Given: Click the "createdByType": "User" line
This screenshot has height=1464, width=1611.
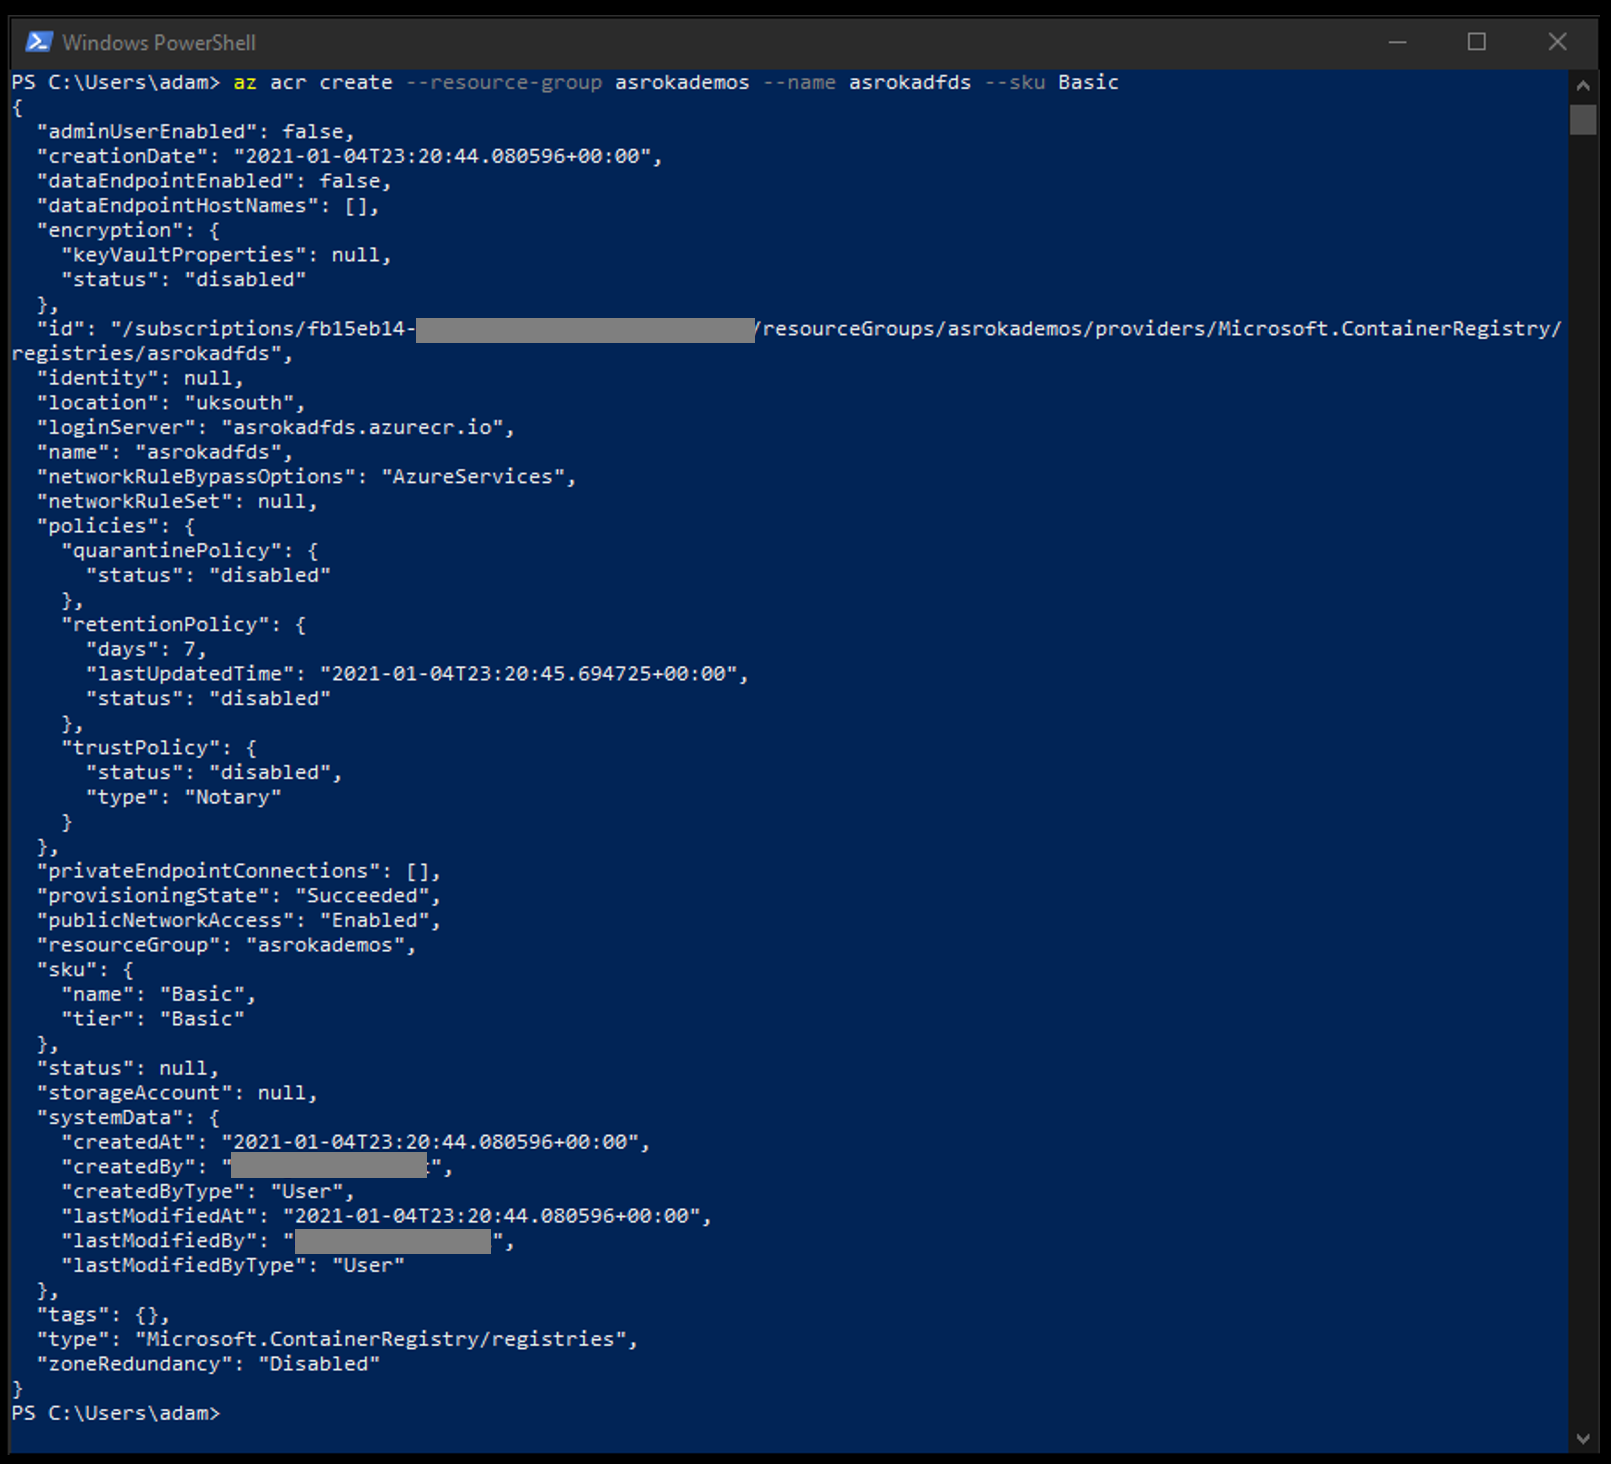Looking at the screenshot, I should (208, 1192).
